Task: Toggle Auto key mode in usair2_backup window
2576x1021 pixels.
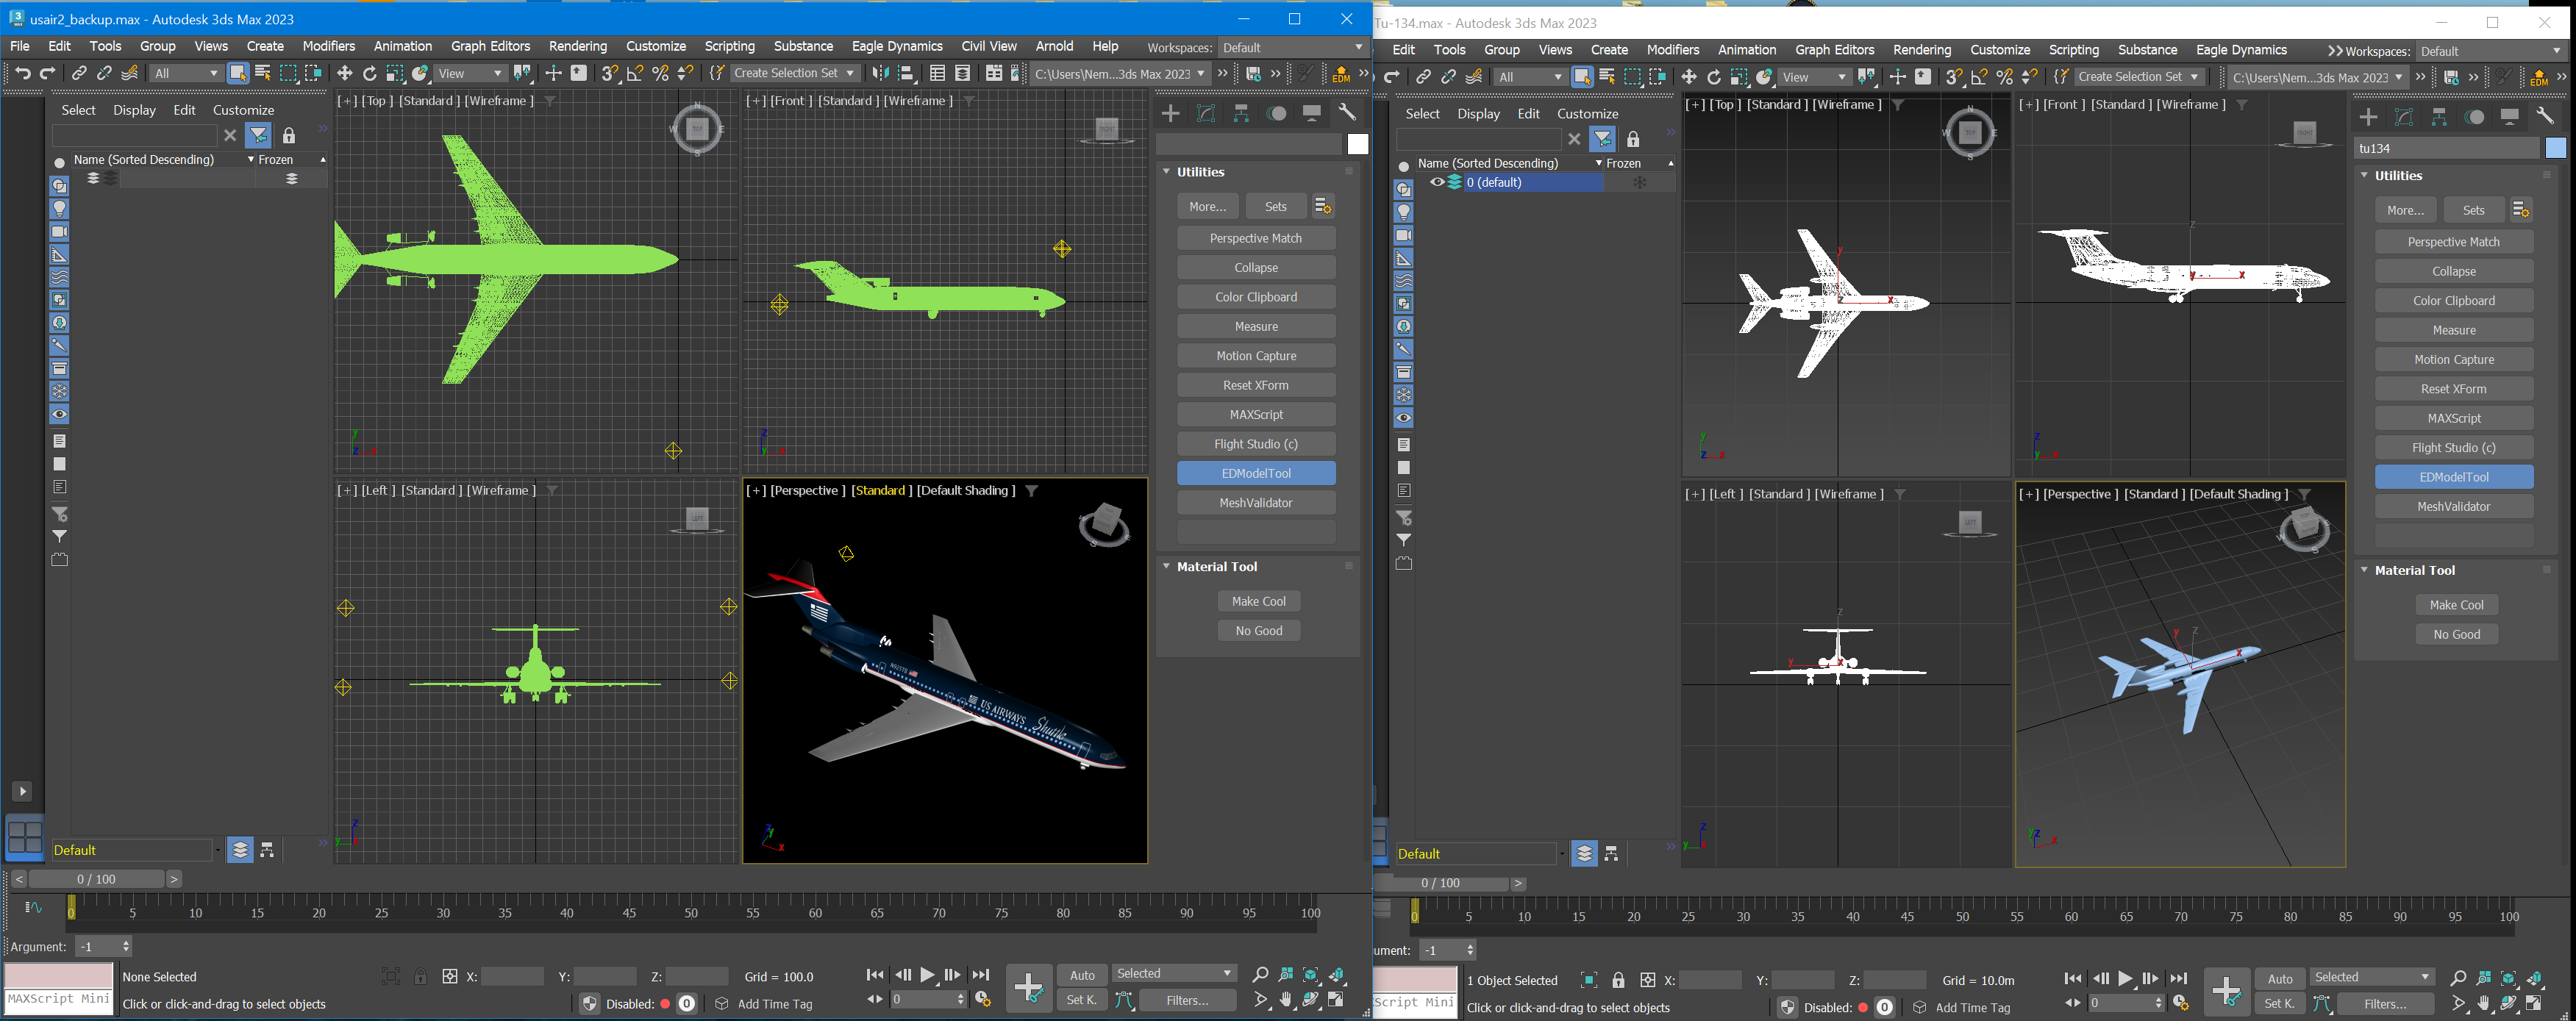Action: coord(1082,975)
